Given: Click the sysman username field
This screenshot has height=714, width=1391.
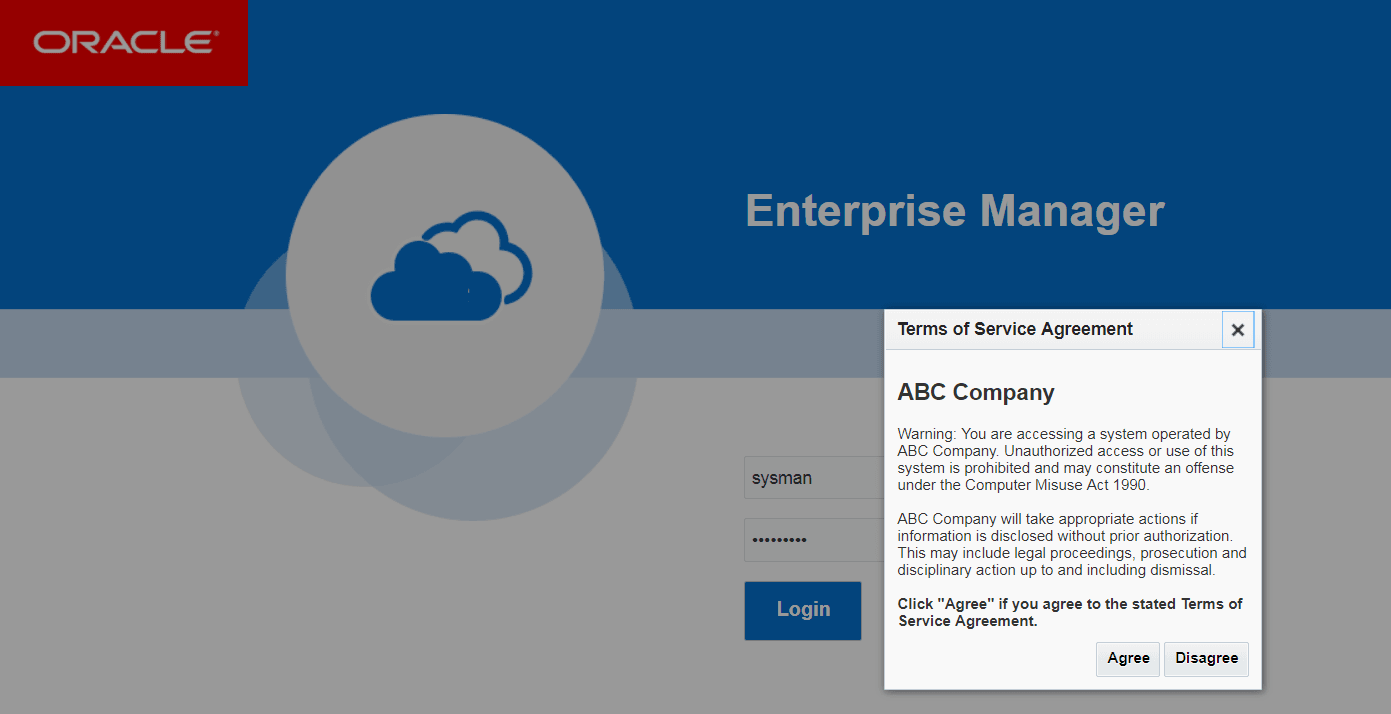Looking at the screenshot, I should pos(810,477).
